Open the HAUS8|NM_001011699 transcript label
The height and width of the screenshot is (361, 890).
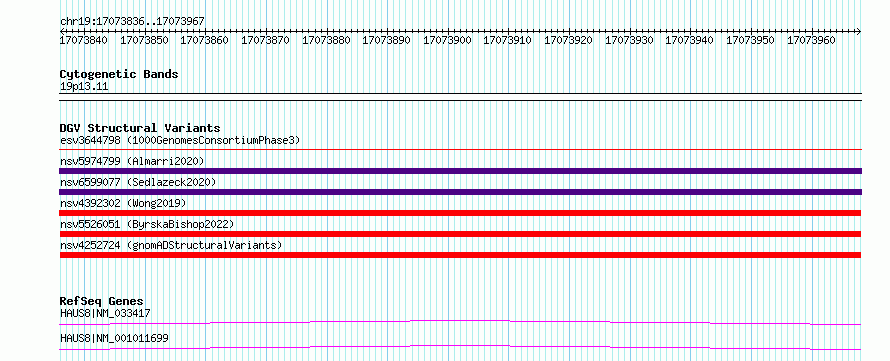114,338
